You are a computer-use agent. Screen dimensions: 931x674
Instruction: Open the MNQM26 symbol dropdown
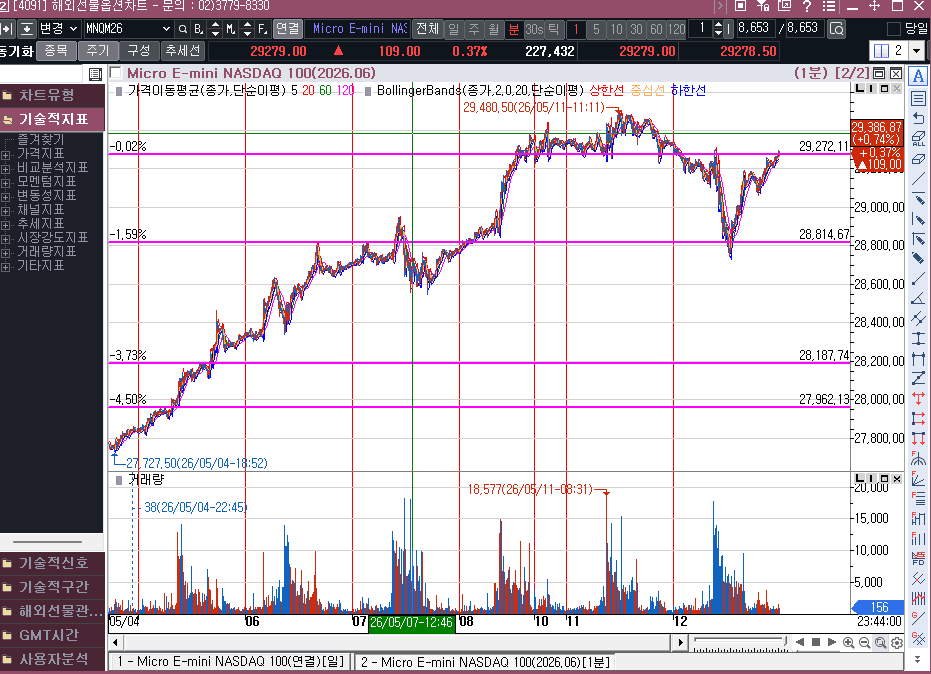coord(166,29)
